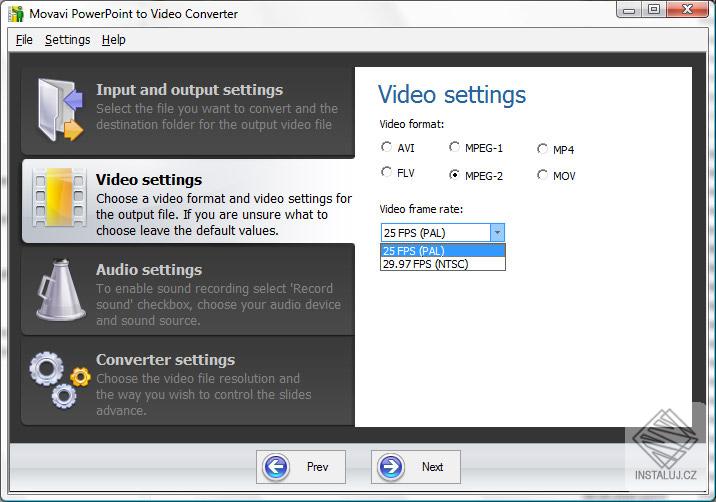Collapse the frame rate dropdown arrow
716x502 pixels.
tap(497, 233)
